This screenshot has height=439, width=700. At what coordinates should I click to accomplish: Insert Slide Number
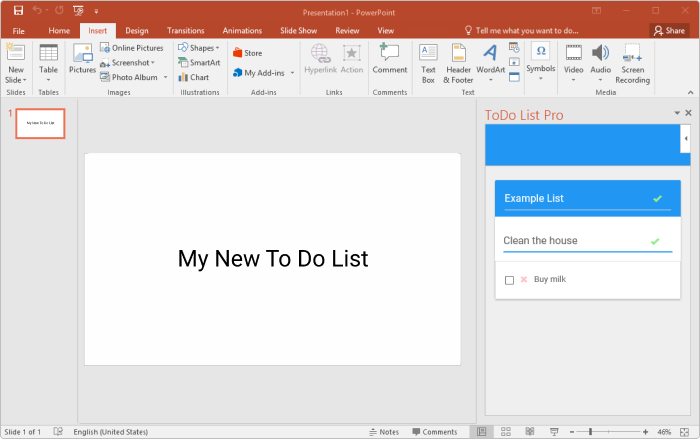pyautogui.click(x=514, y=62)
